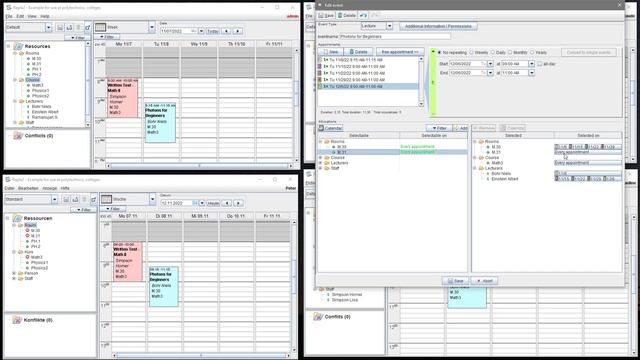
Task: Click the appointment list scrollbar down arrow
Action: click(x=421, y=104)
